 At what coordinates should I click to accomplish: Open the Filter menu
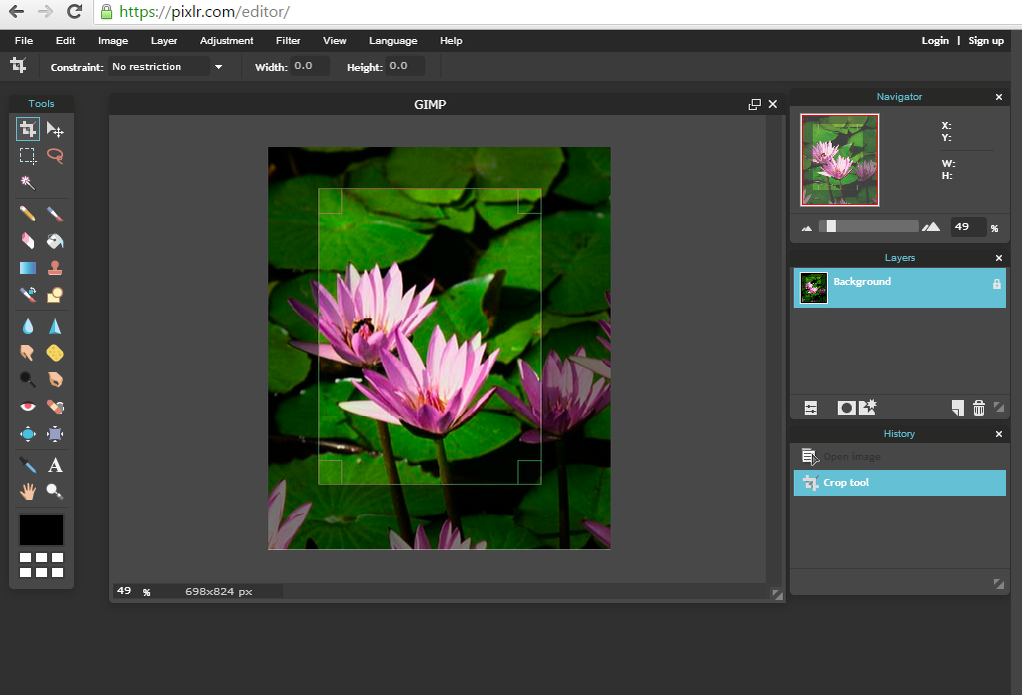288,40
